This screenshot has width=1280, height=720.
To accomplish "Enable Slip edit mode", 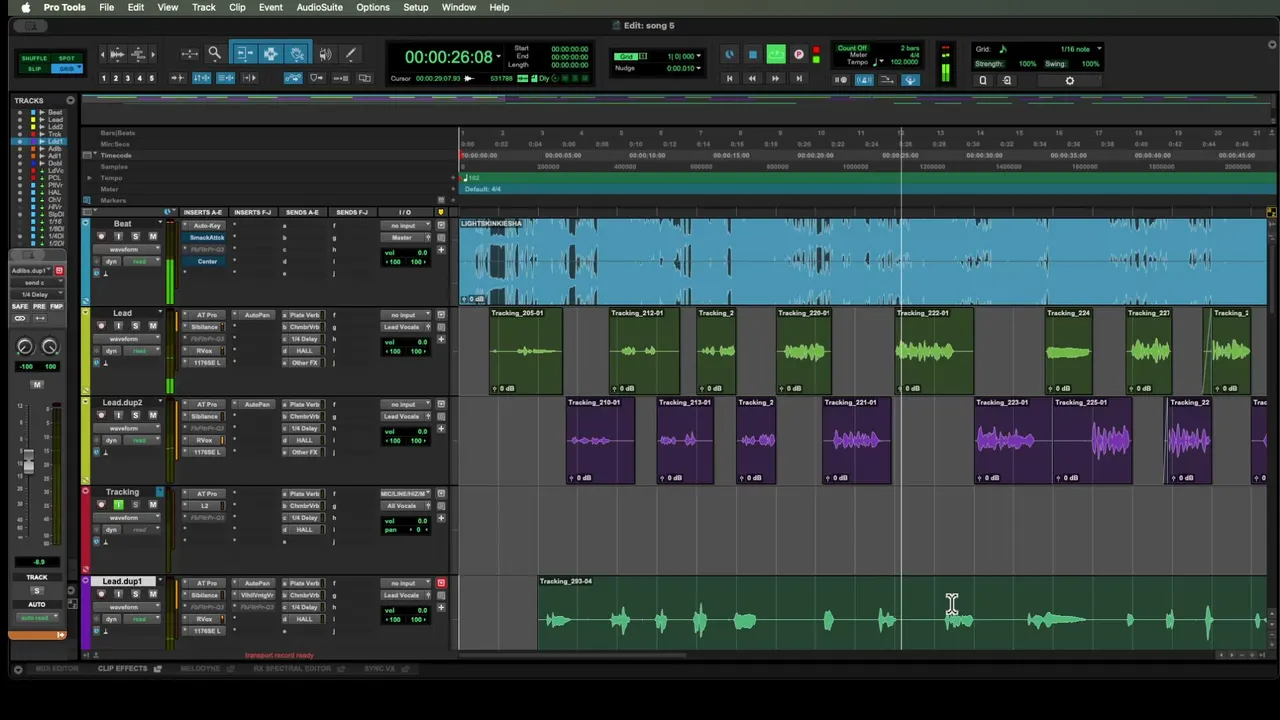I will [x=35, y=68].
